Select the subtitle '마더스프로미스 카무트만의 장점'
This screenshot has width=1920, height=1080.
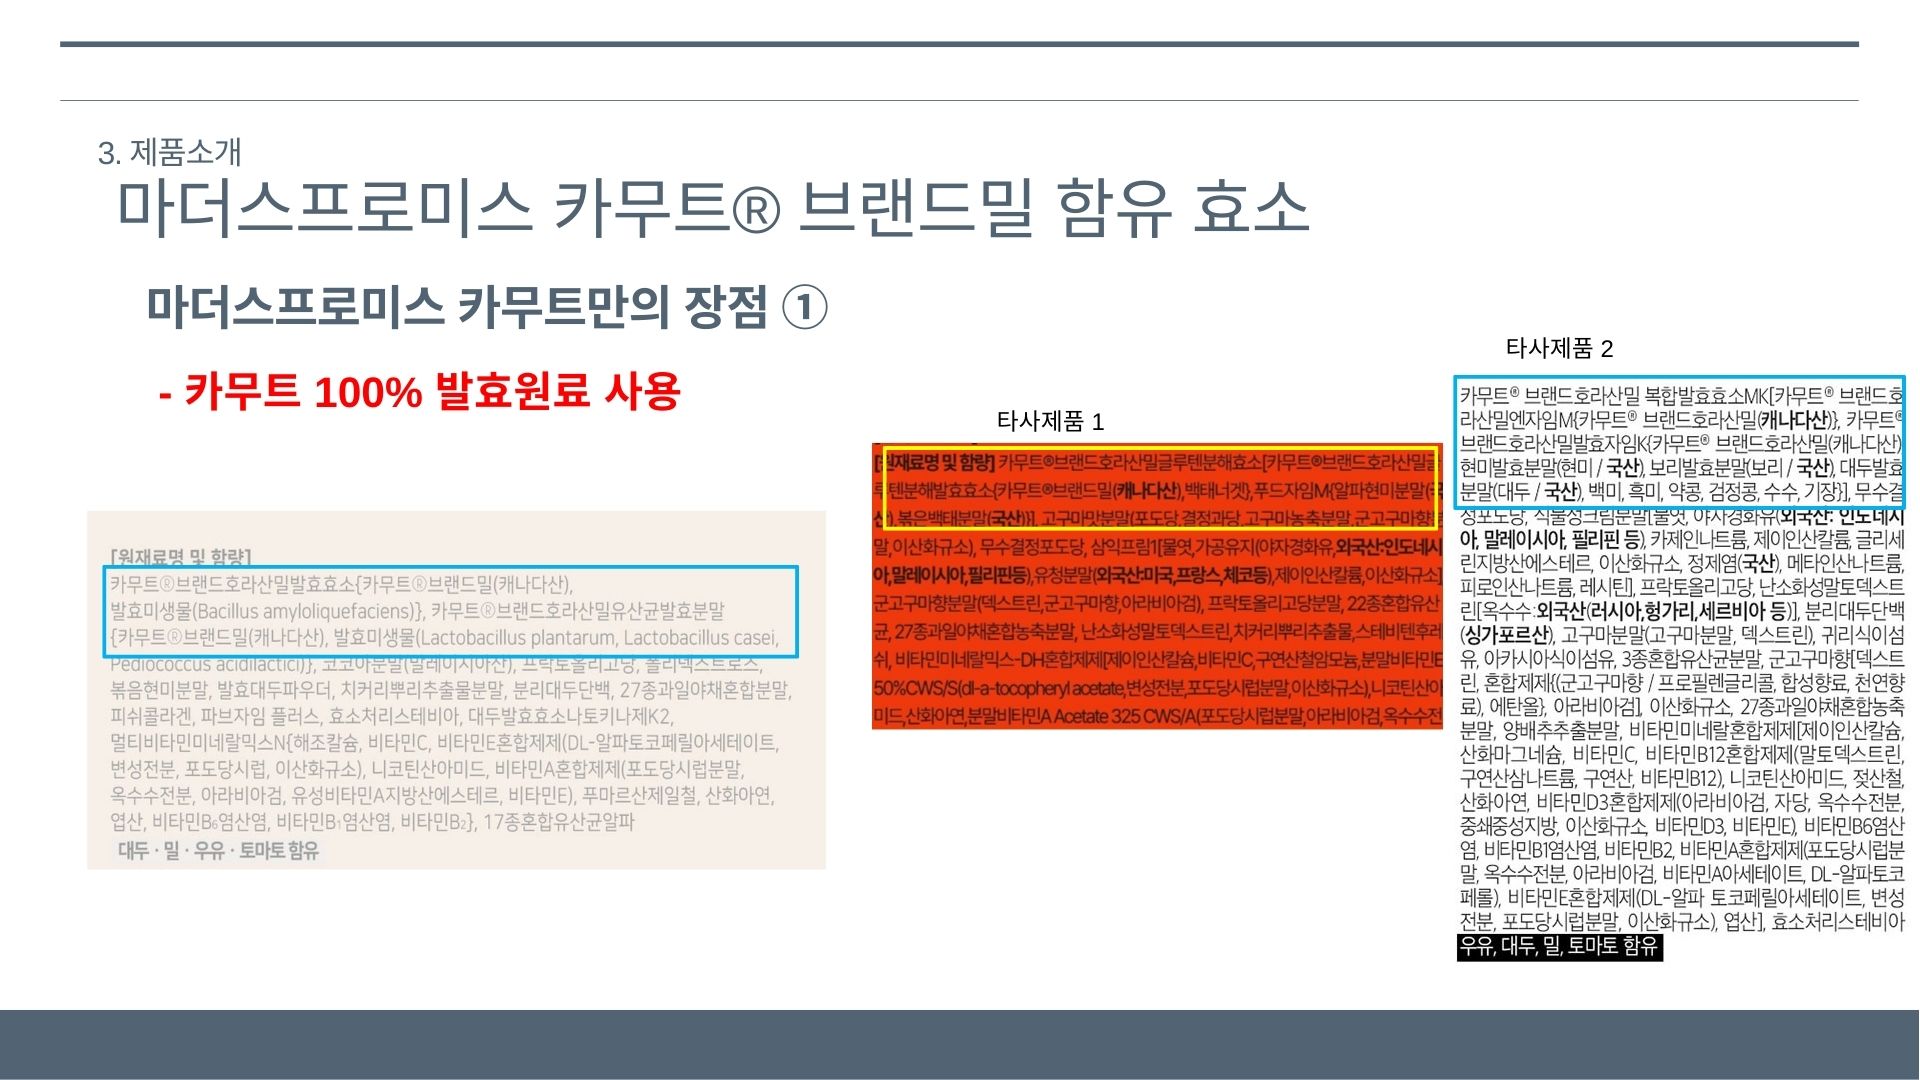pos(458,307)
